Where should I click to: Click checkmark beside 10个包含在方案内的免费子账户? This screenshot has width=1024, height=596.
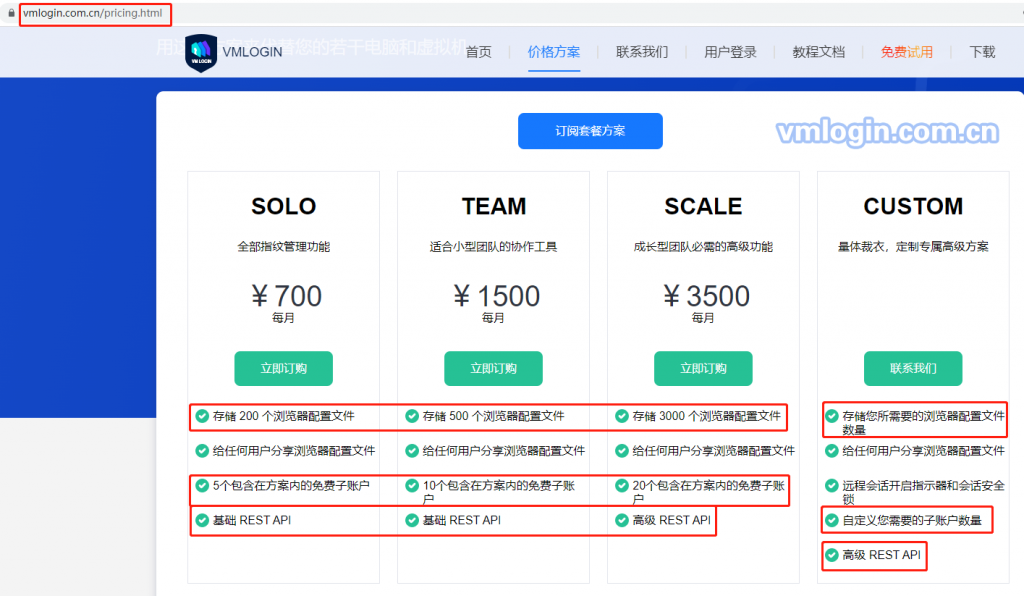coord(412,486)
